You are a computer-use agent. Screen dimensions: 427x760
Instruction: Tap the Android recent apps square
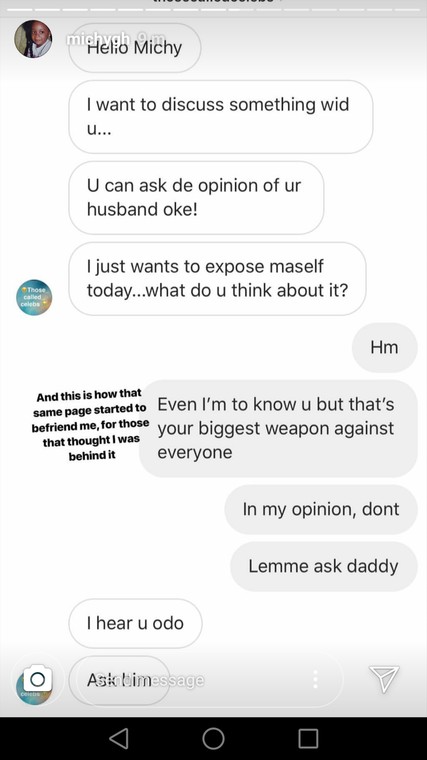point(308,739)
